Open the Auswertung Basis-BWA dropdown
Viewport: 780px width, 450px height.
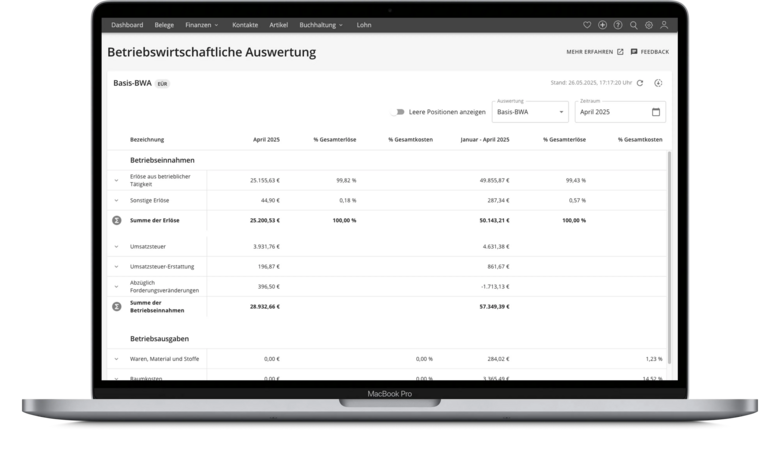[x=530, y=112]
